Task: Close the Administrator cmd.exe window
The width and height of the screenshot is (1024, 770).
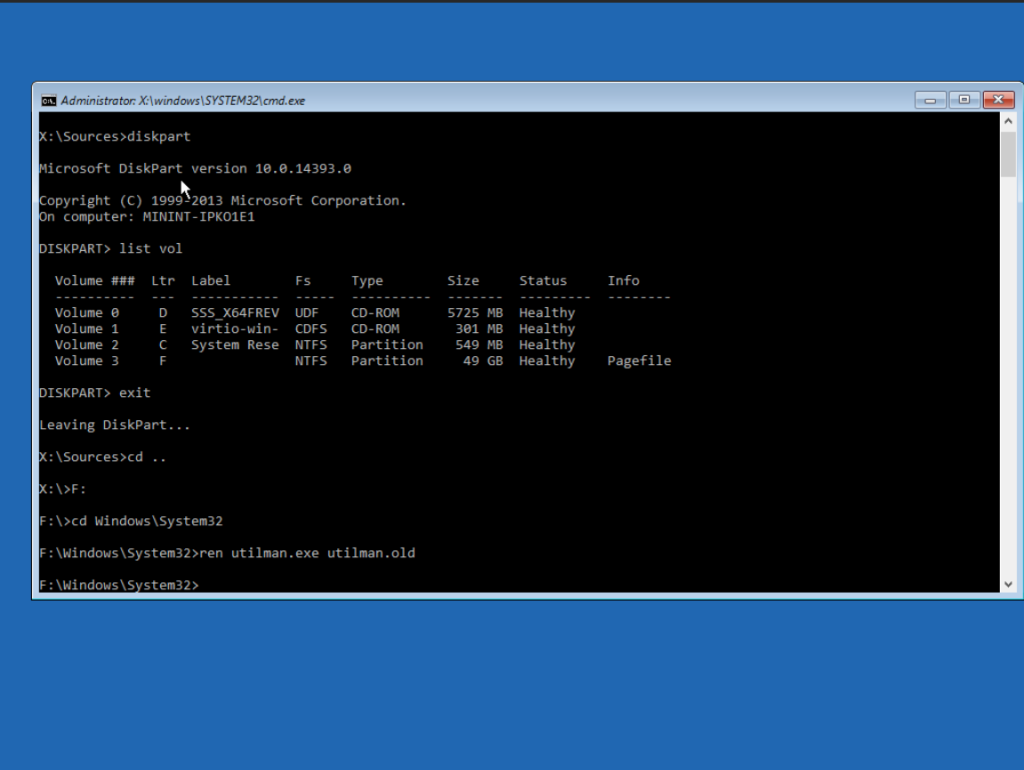Action: (999, 100)
